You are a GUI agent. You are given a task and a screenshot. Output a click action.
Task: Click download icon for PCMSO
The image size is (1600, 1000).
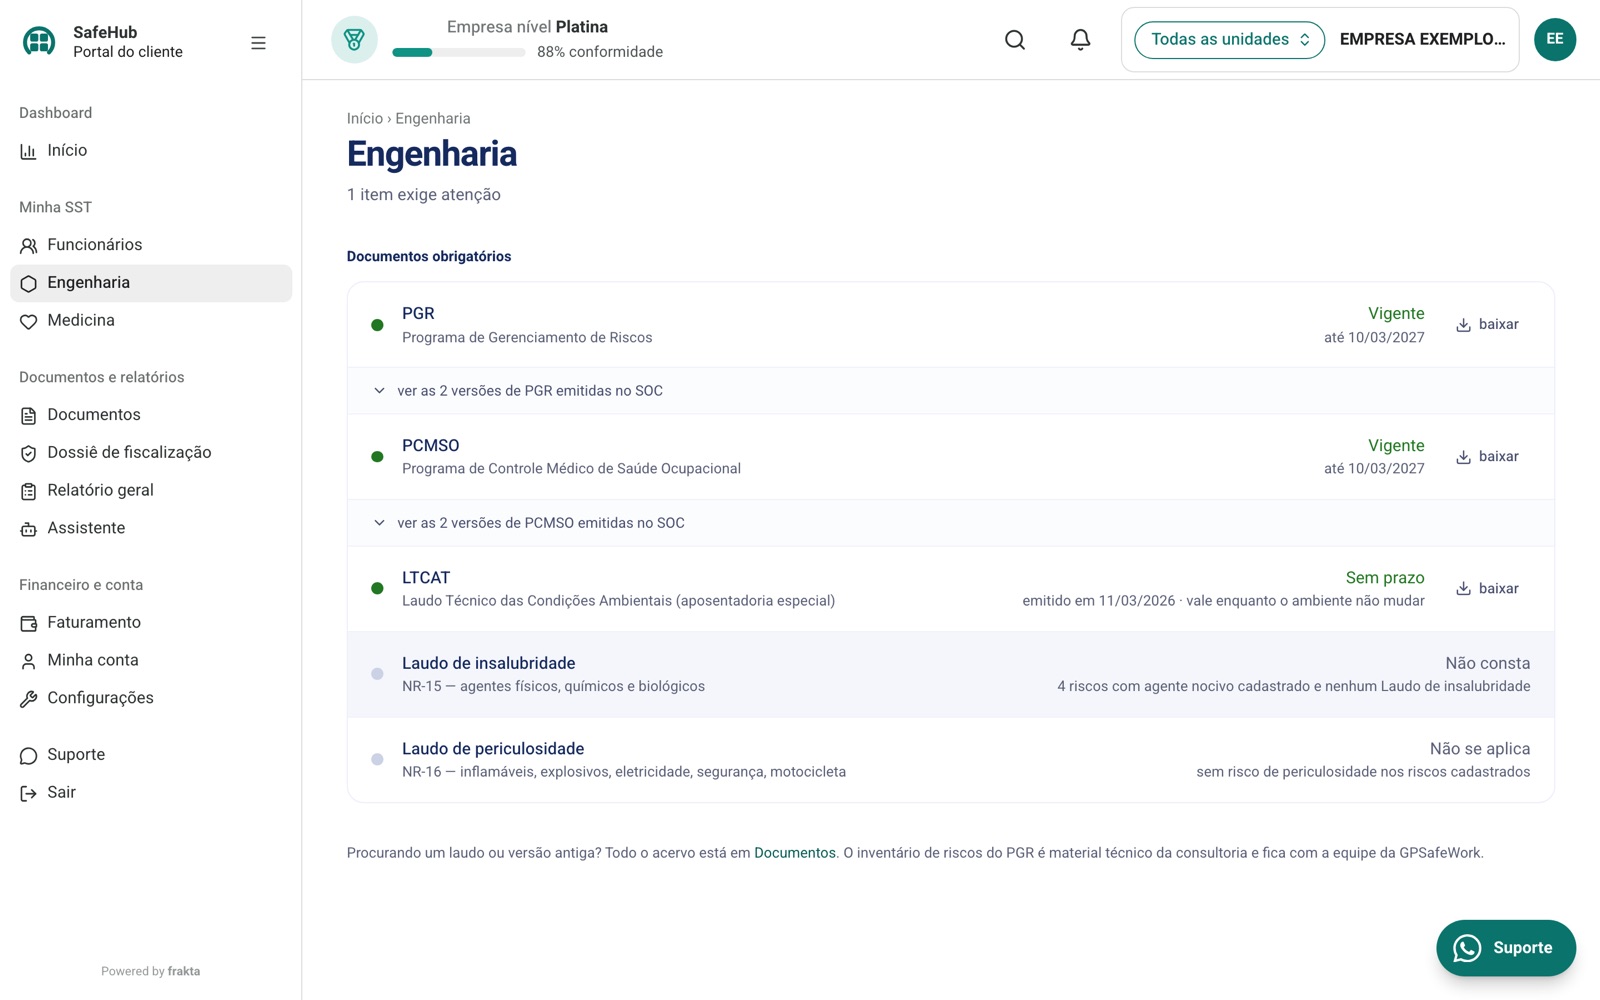click(1463, 457)
